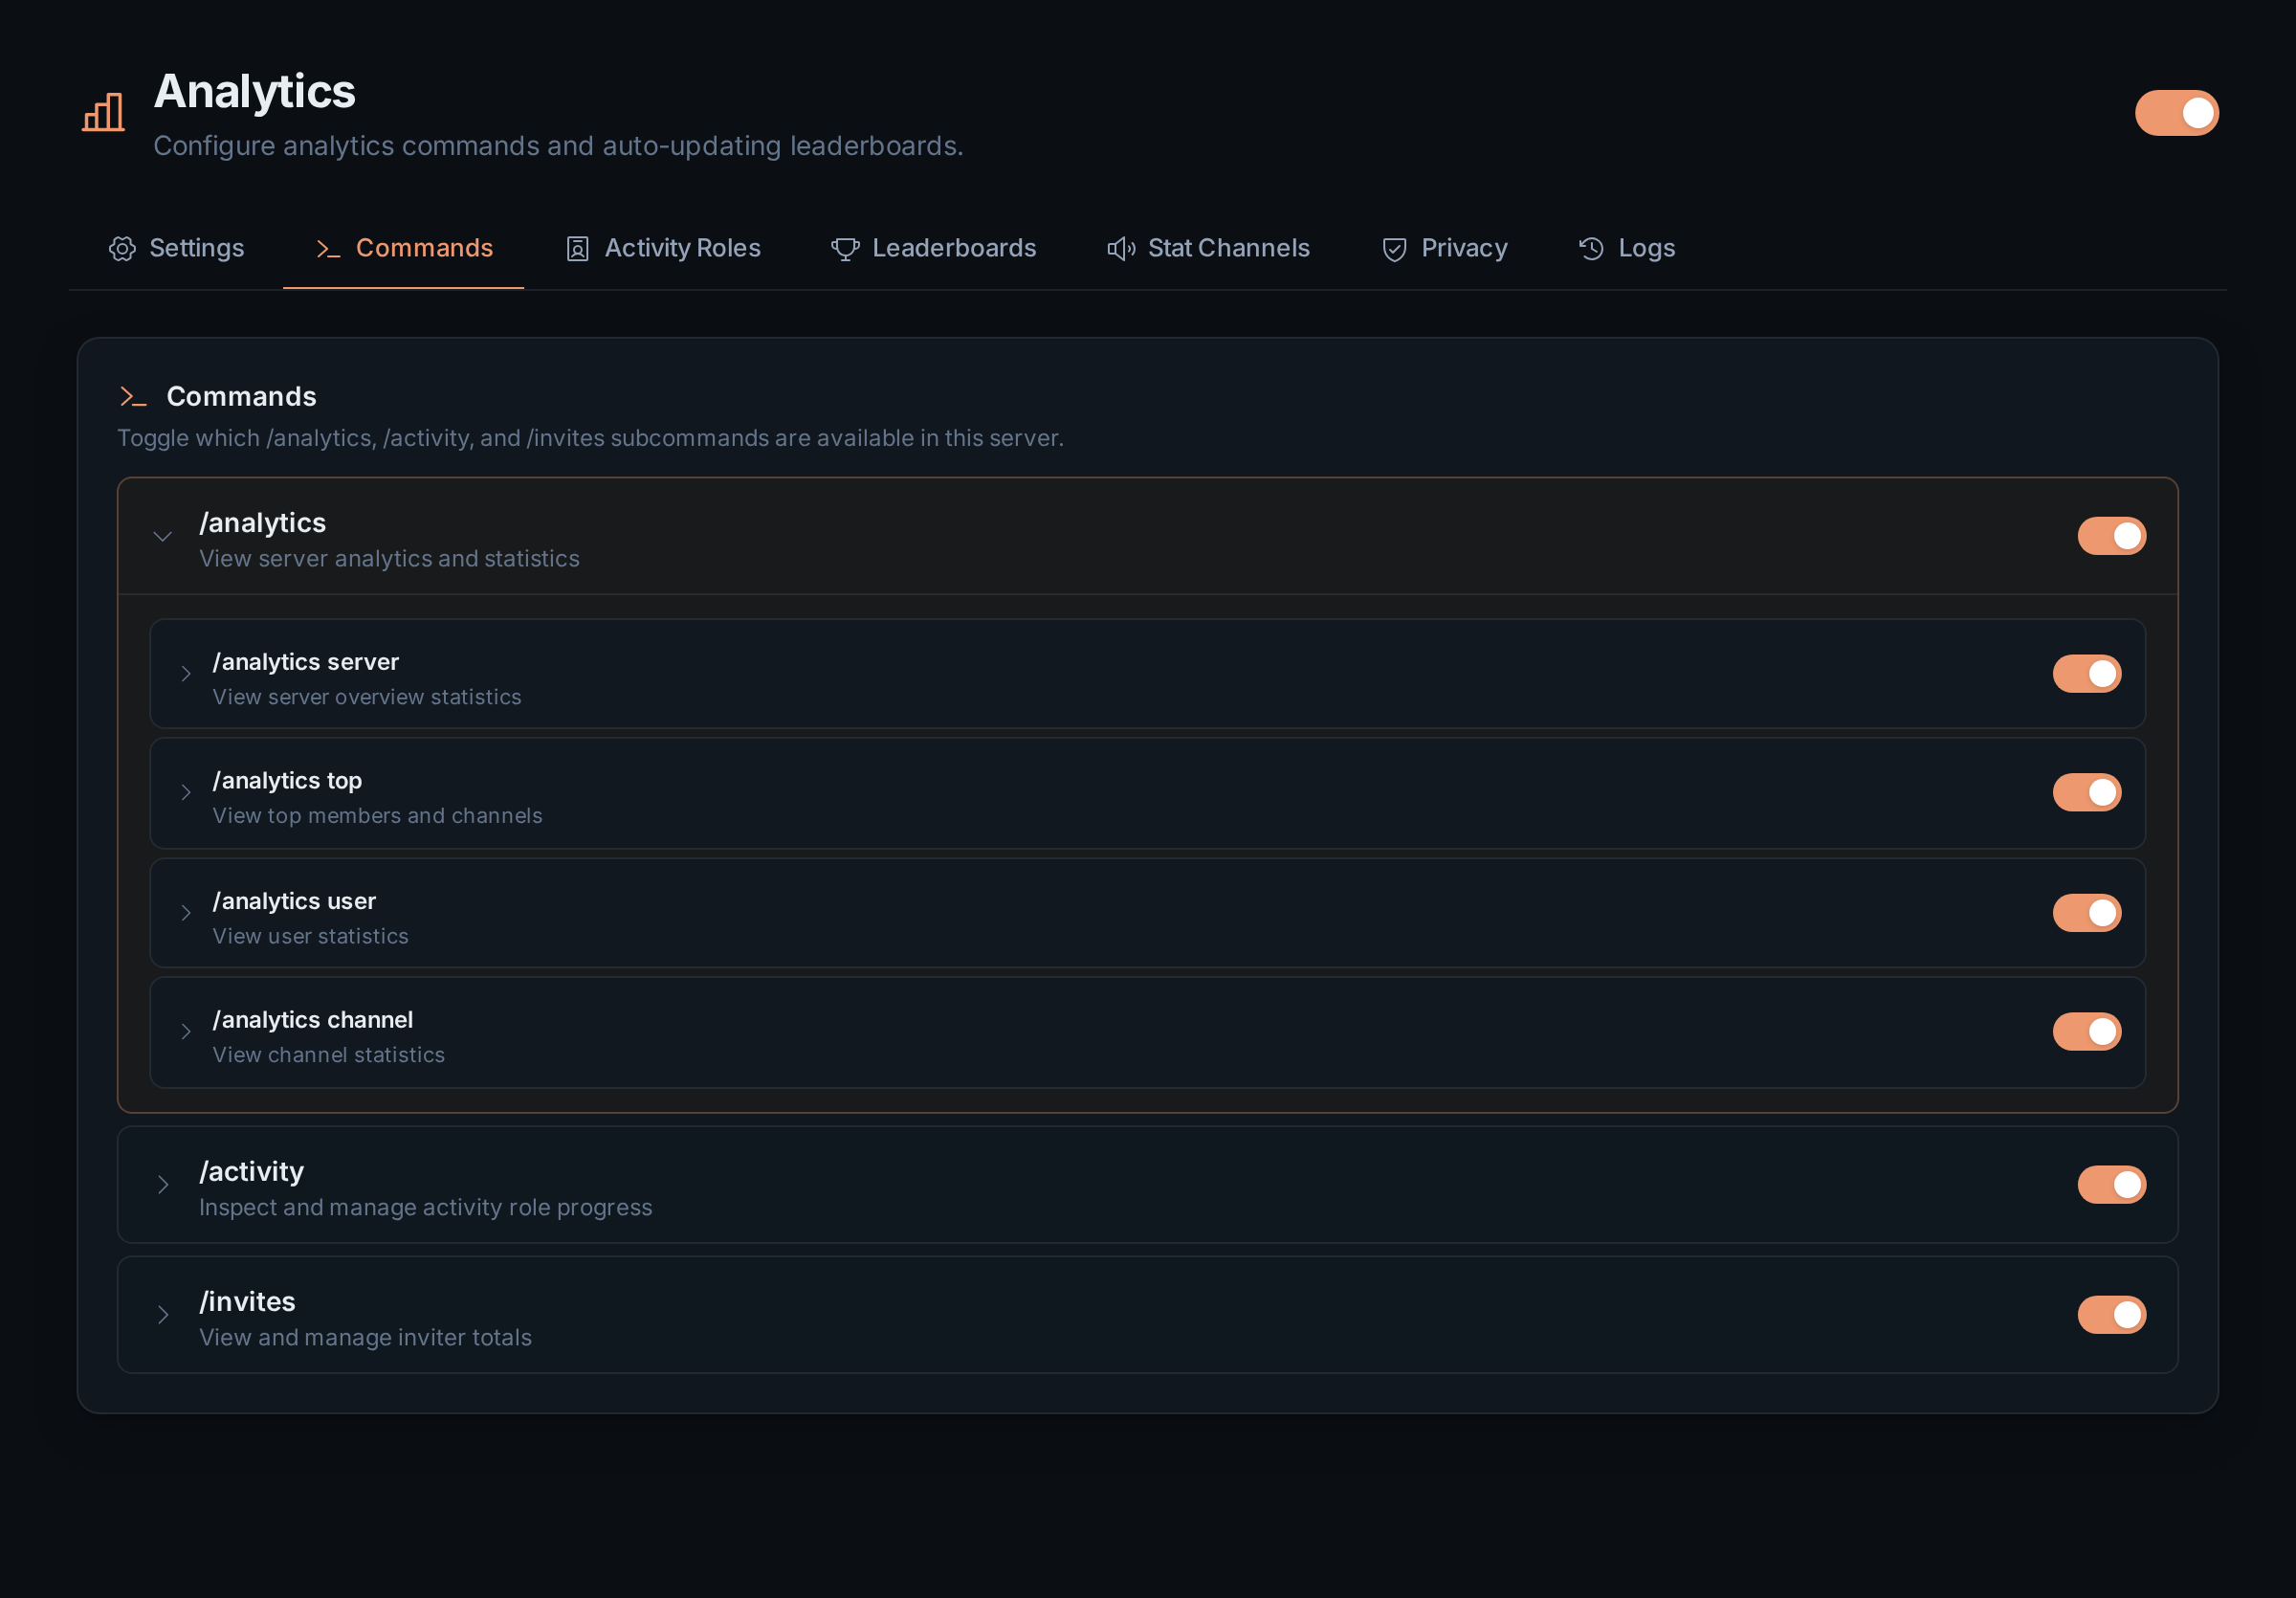The height and width of the screenshot is (1598, 2296).
Task: Click the '/analytics channel' command title
Action: click(x=312, y=1020)
